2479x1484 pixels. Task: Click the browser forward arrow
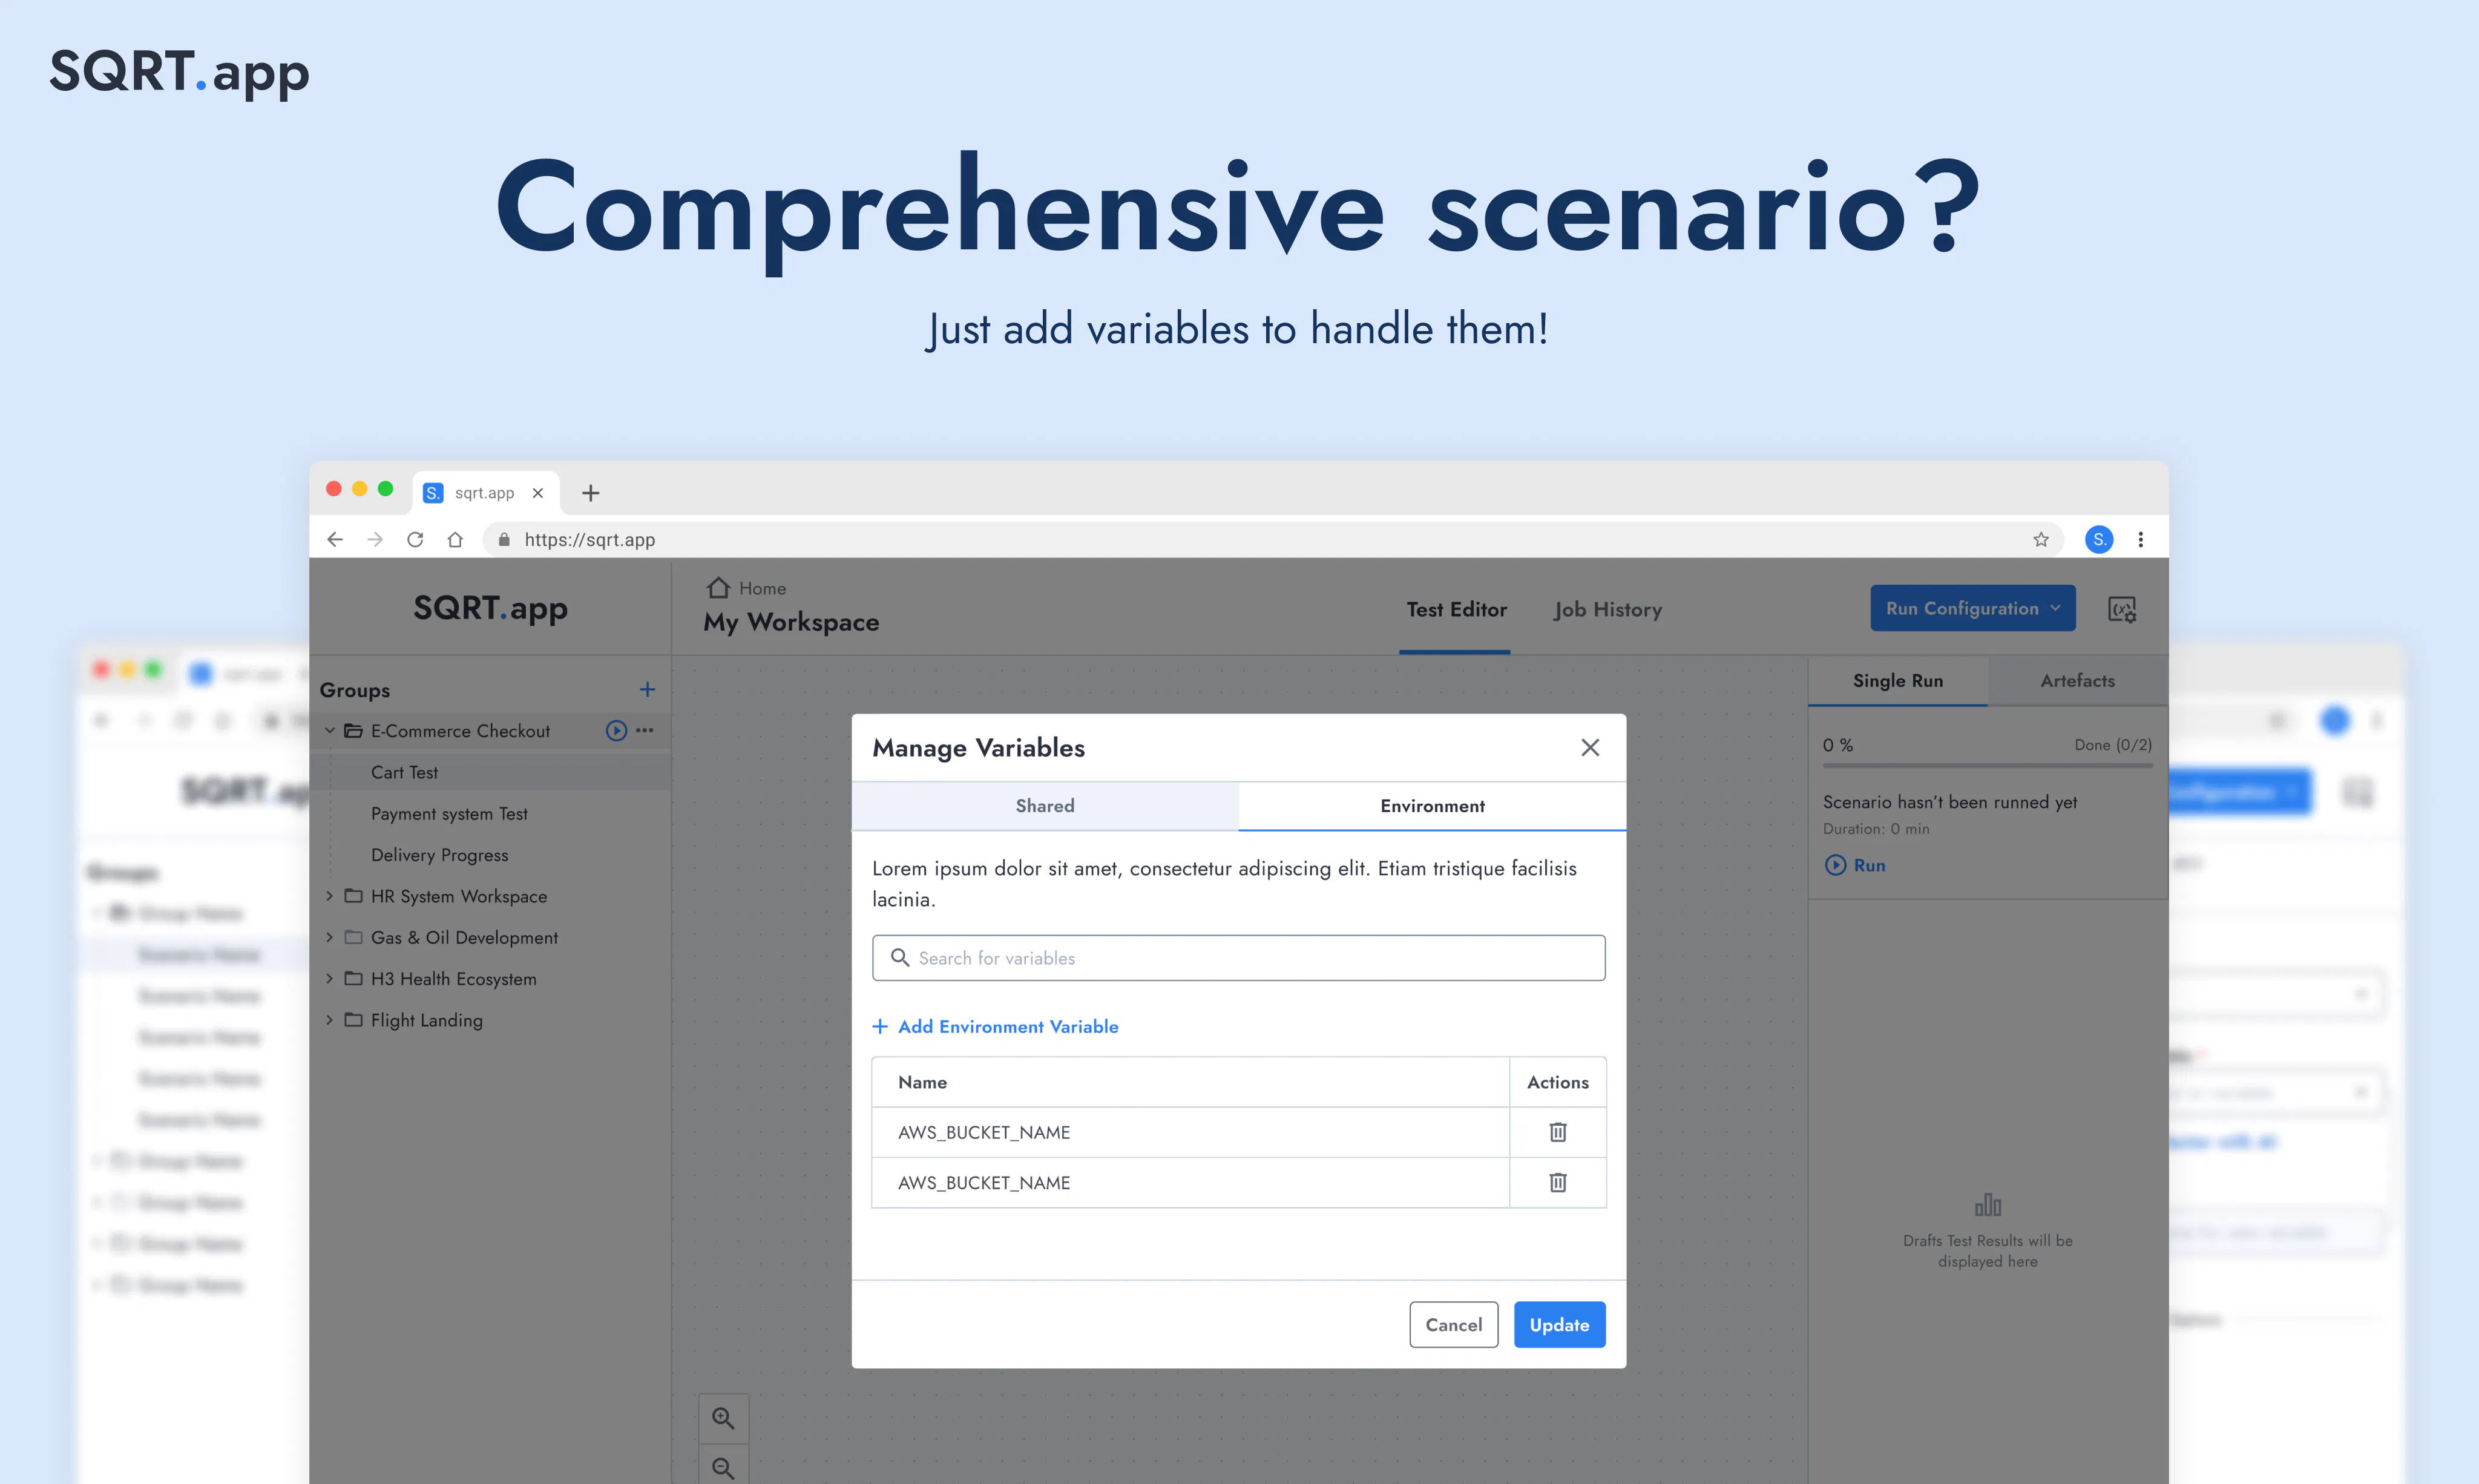click(x=375, y=540)
